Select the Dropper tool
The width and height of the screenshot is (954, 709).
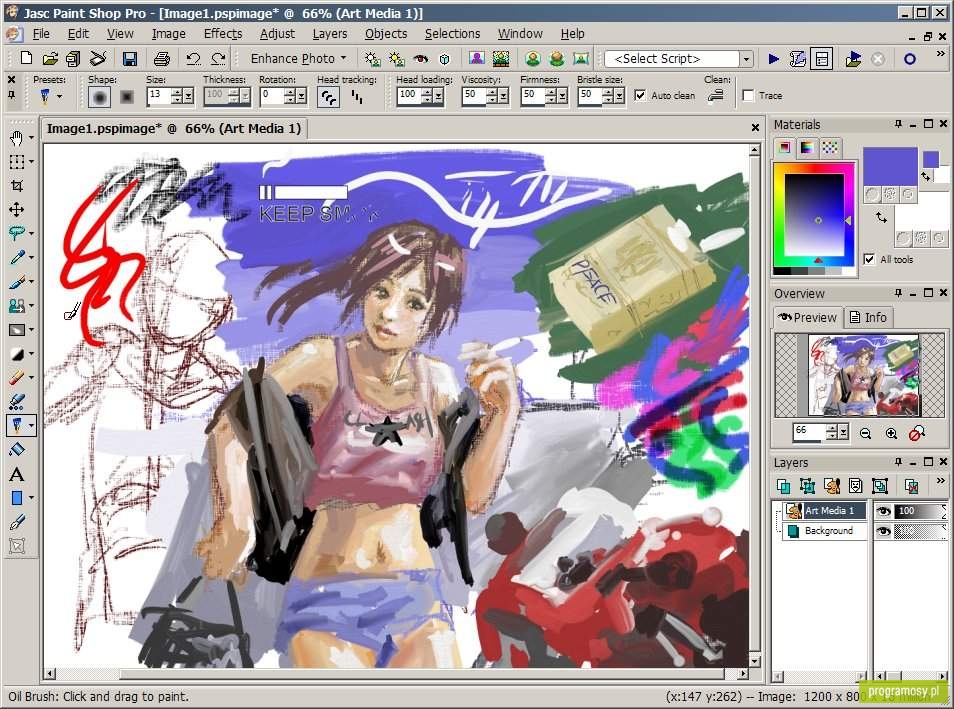coord(16,258)
